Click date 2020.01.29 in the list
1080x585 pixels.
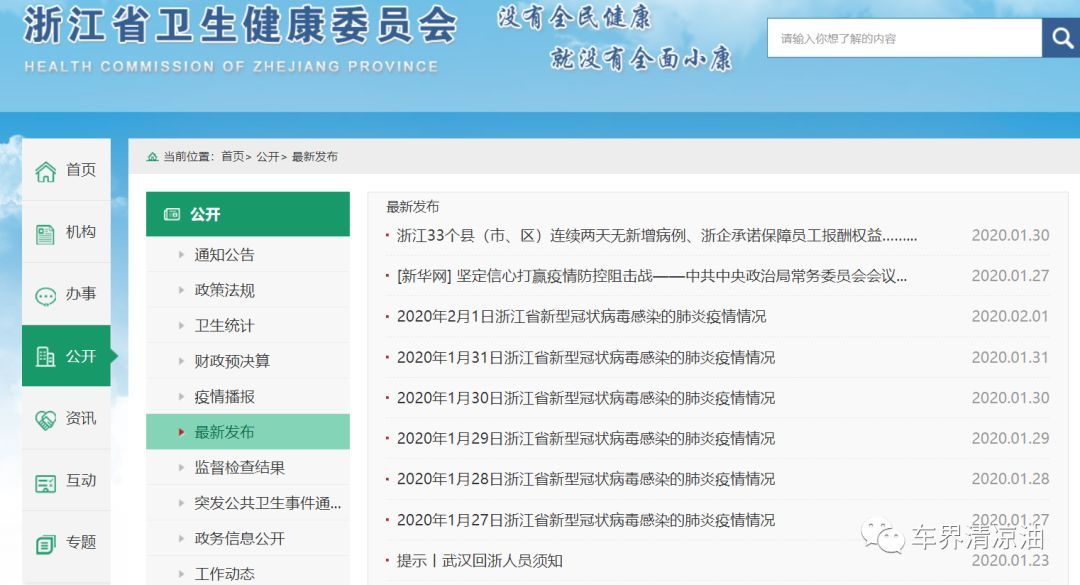(1010, 438)
